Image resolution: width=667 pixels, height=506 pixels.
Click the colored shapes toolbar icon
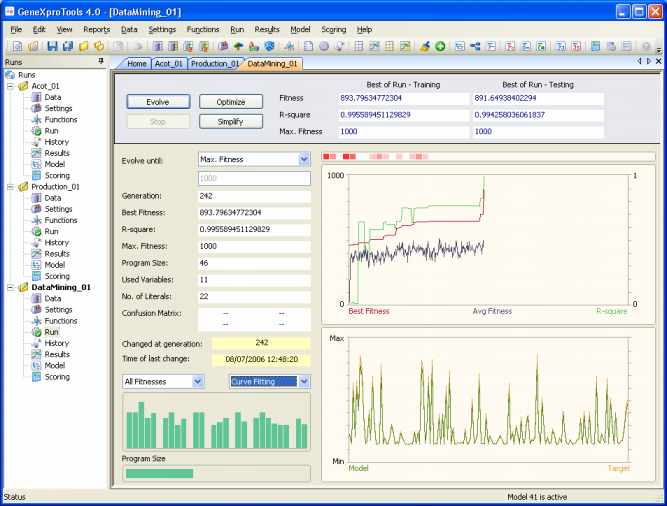click(254, 46)
